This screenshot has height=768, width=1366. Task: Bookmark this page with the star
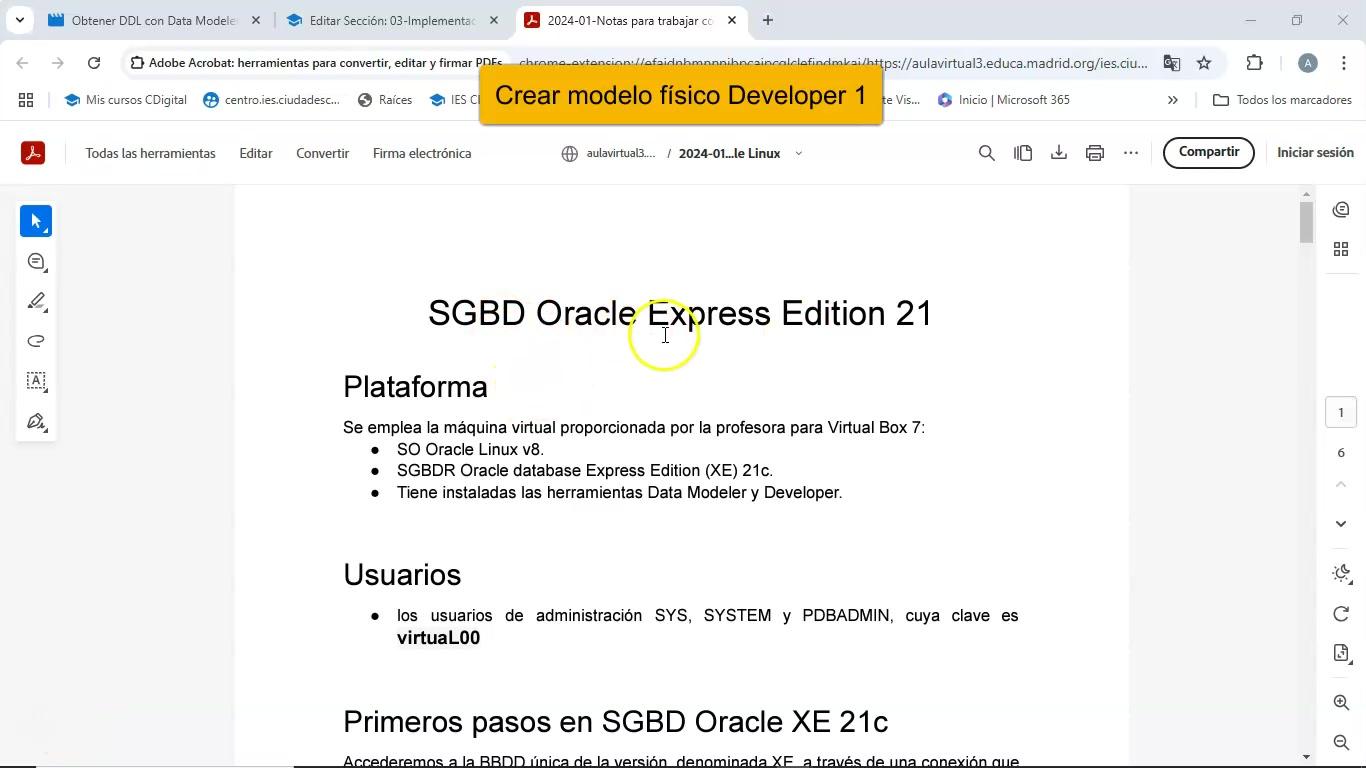point(1204,63)
